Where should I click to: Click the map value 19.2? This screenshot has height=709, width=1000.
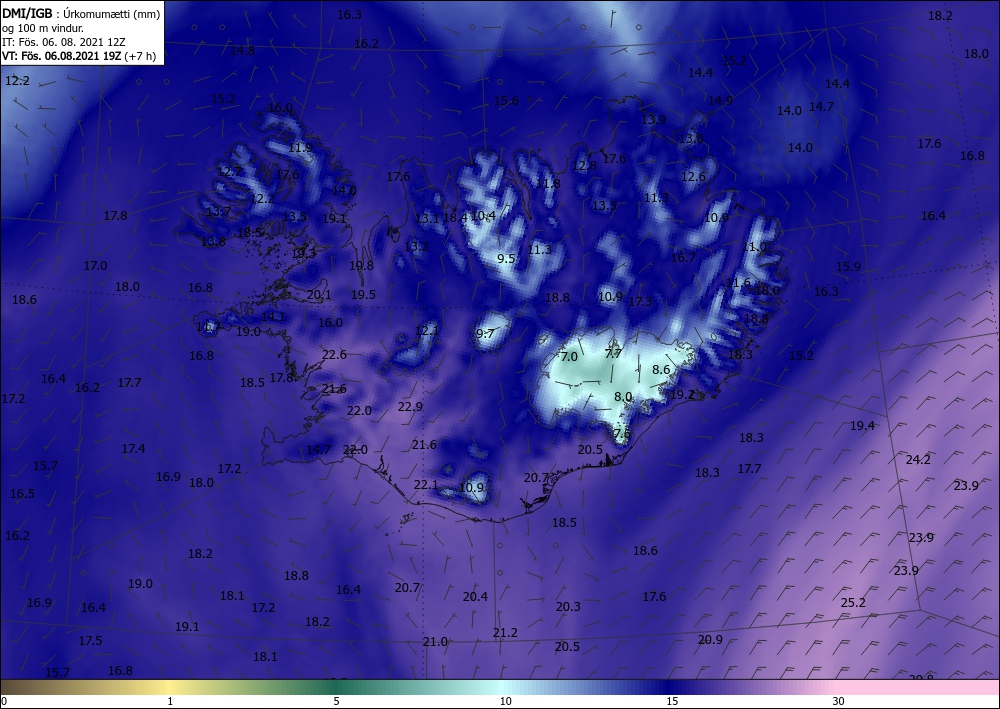682,395
